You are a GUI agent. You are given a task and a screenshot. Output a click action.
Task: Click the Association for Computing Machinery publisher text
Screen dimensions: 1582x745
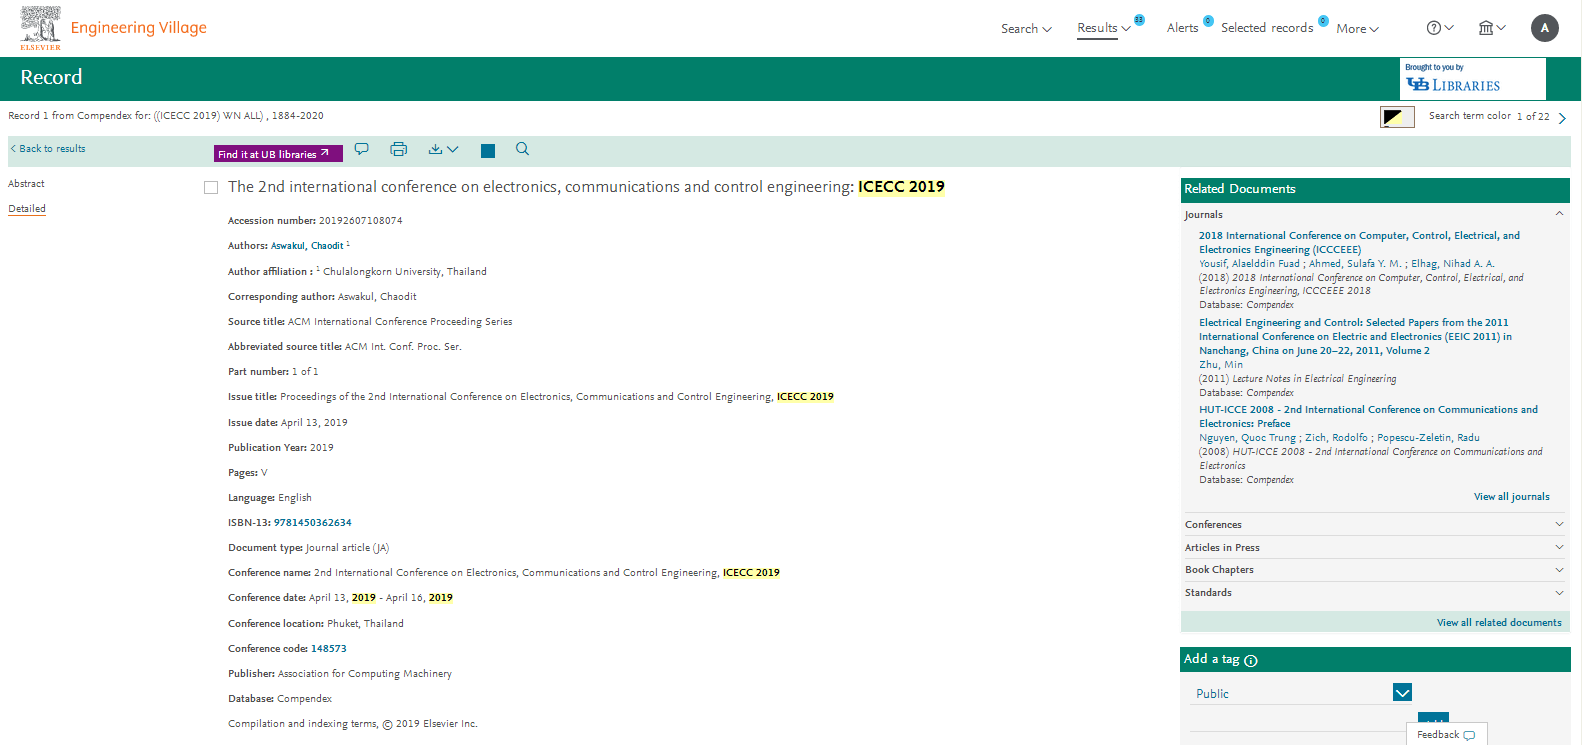[x=364, y=674]
